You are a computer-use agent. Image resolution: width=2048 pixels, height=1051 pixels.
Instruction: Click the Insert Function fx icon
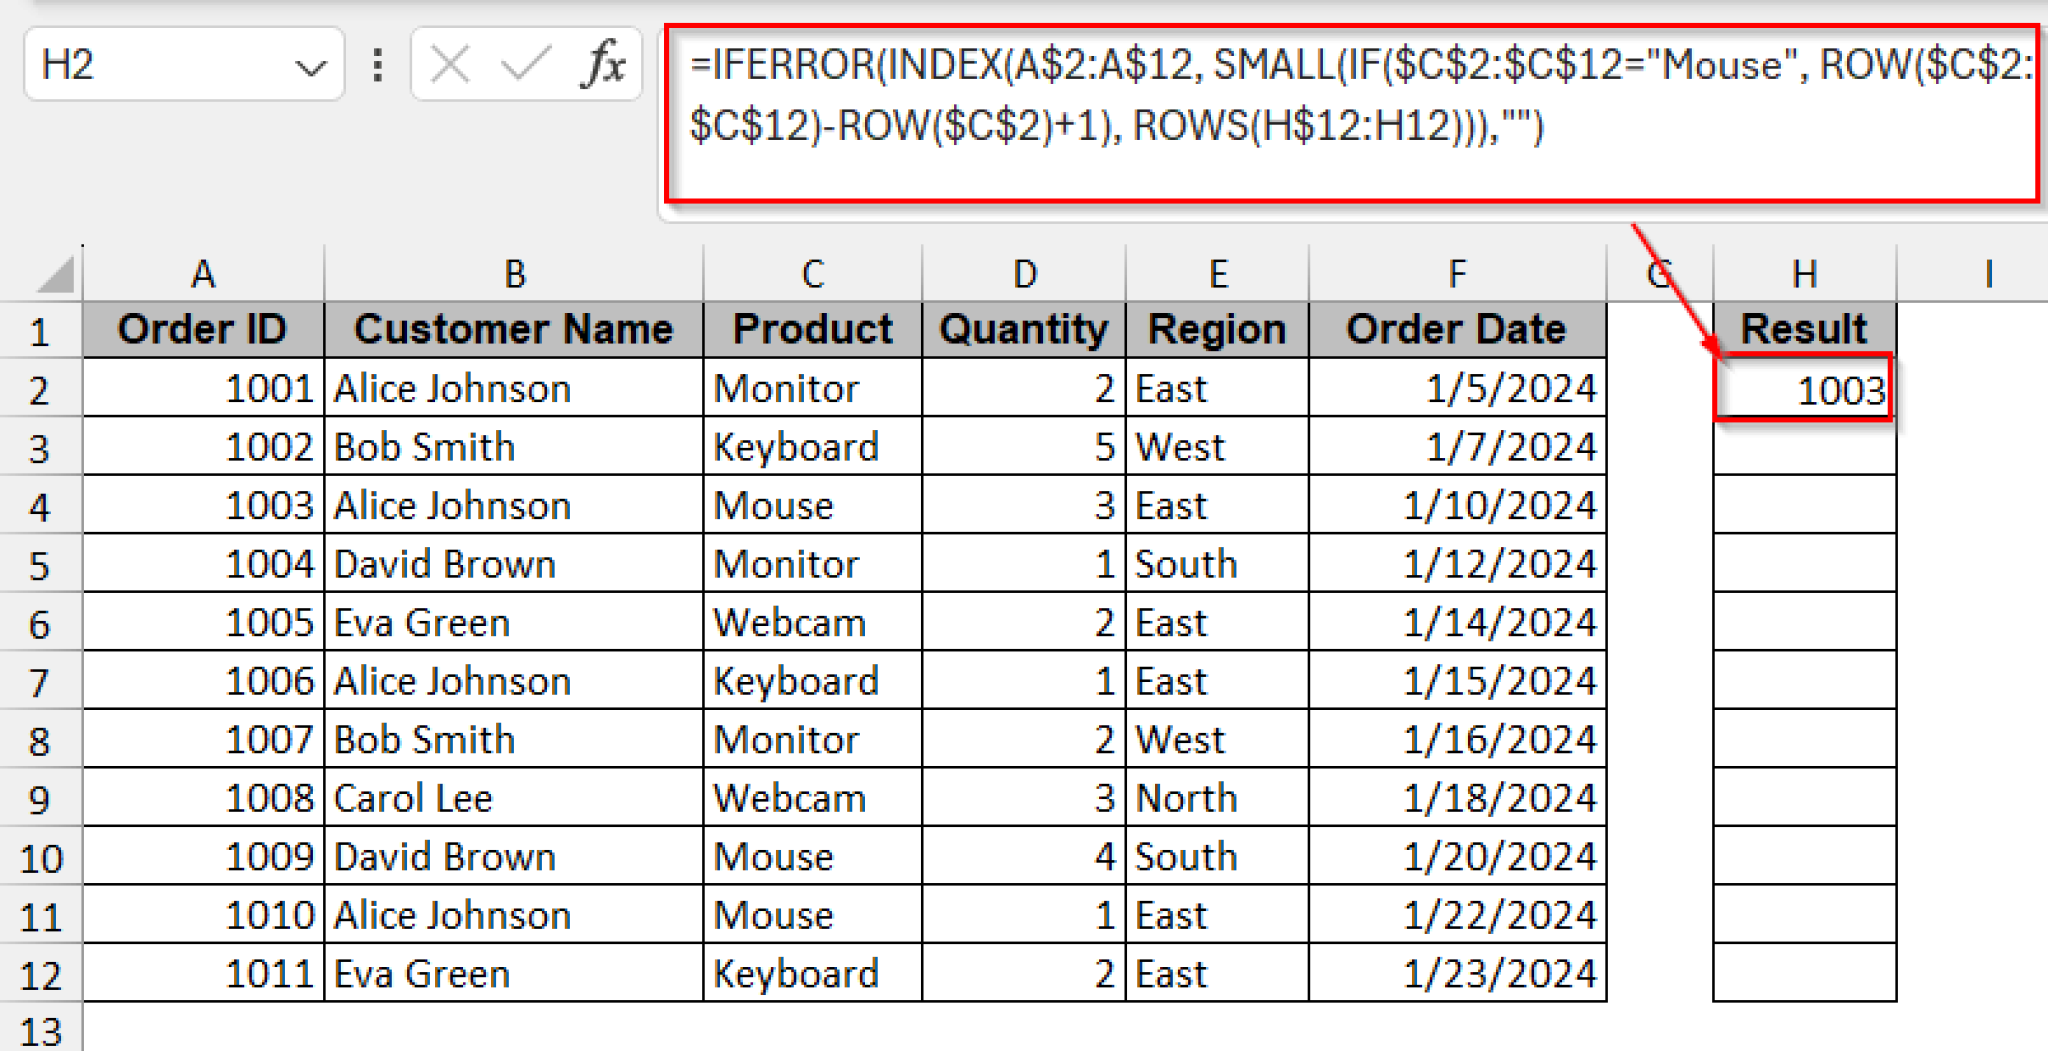[x=601, y=64]
